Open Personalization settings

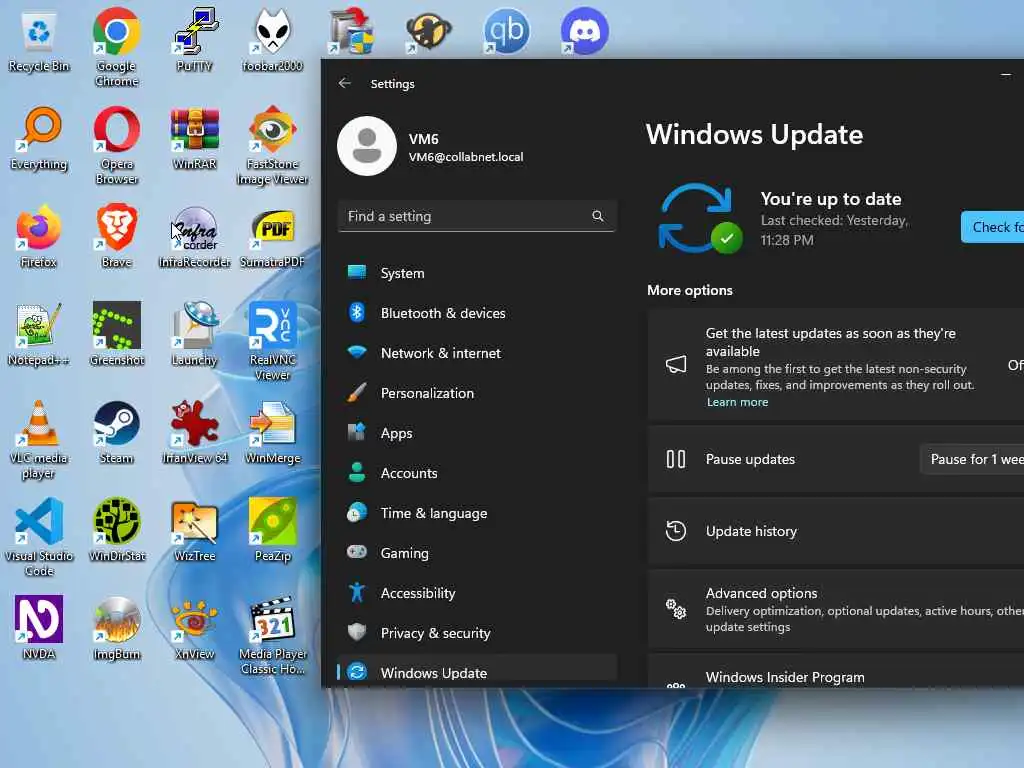click(x=477, y=393)
